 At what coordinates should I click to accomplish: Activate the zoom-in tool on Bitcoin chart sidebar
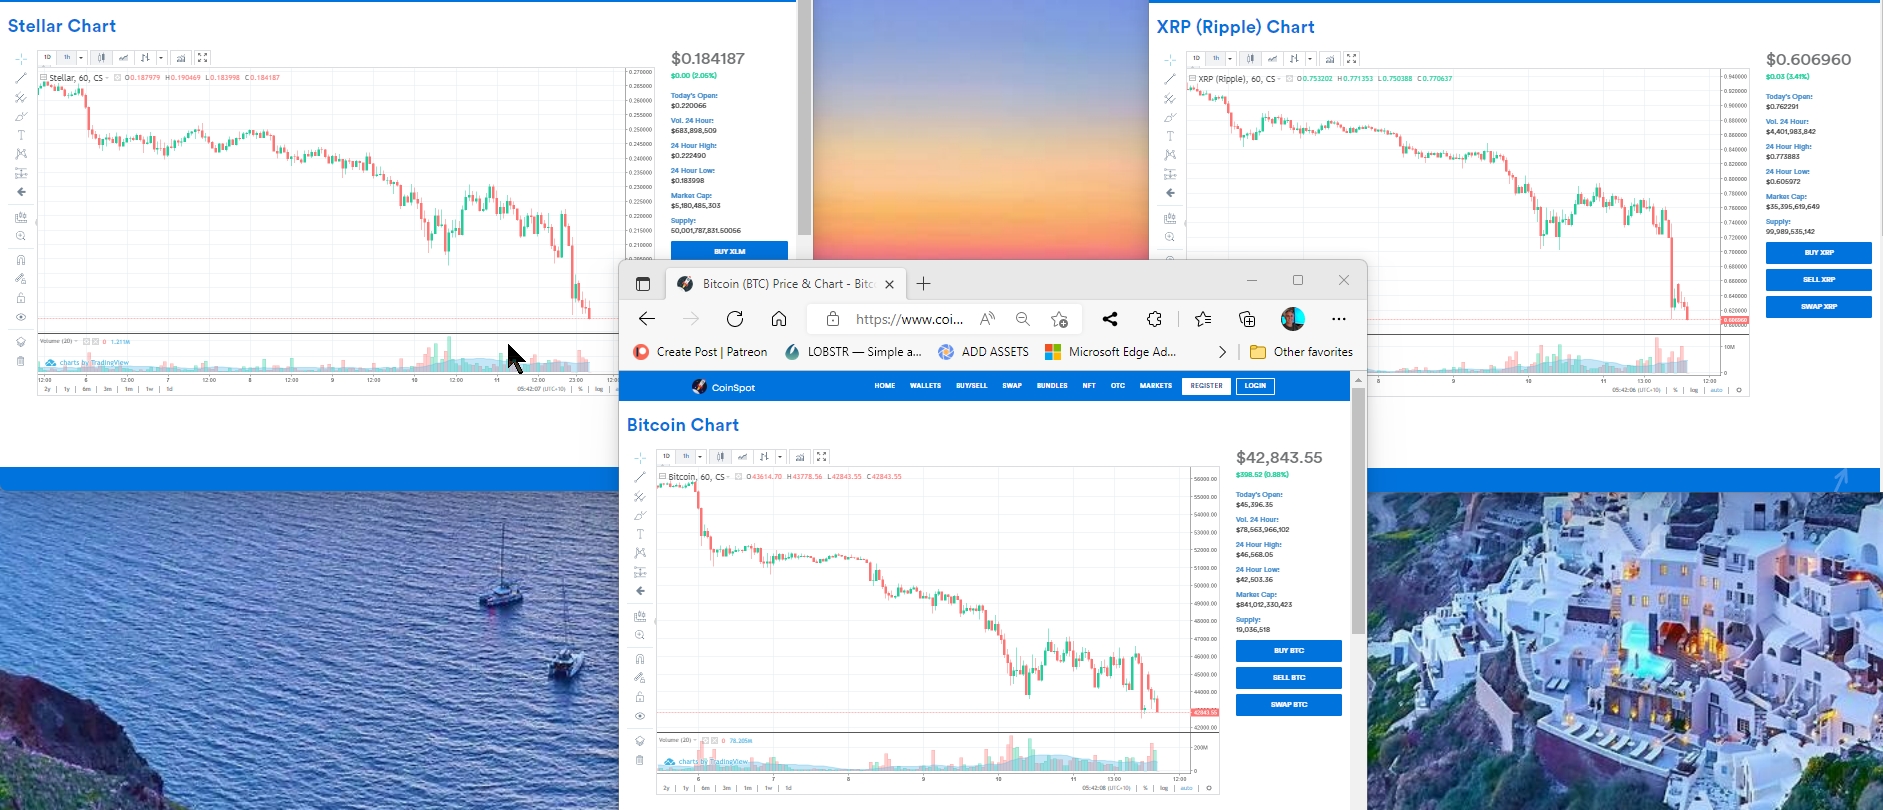coord(640,635)
